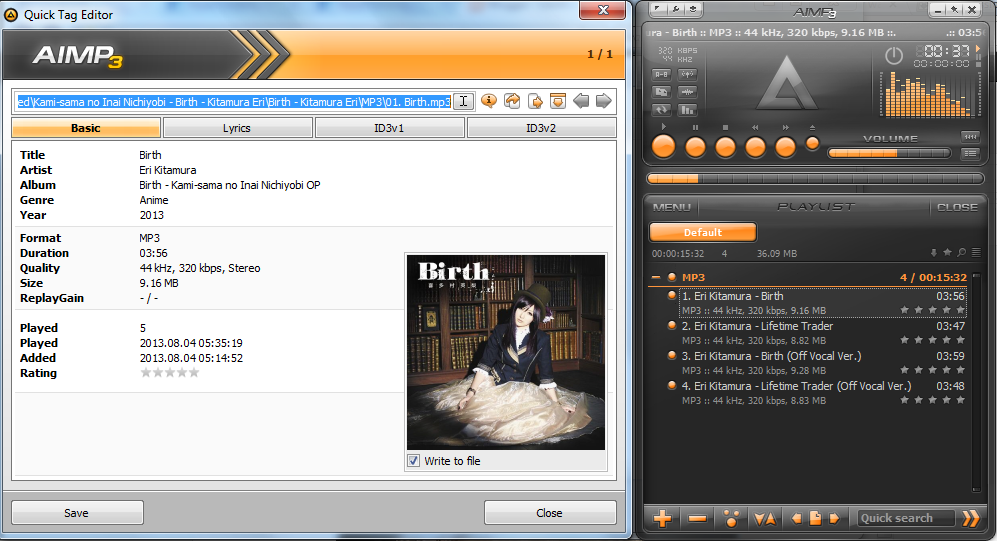Click the playlist CLOSE button
The width and height of the screenshot is (997, 541).
(x=957, y=207)
